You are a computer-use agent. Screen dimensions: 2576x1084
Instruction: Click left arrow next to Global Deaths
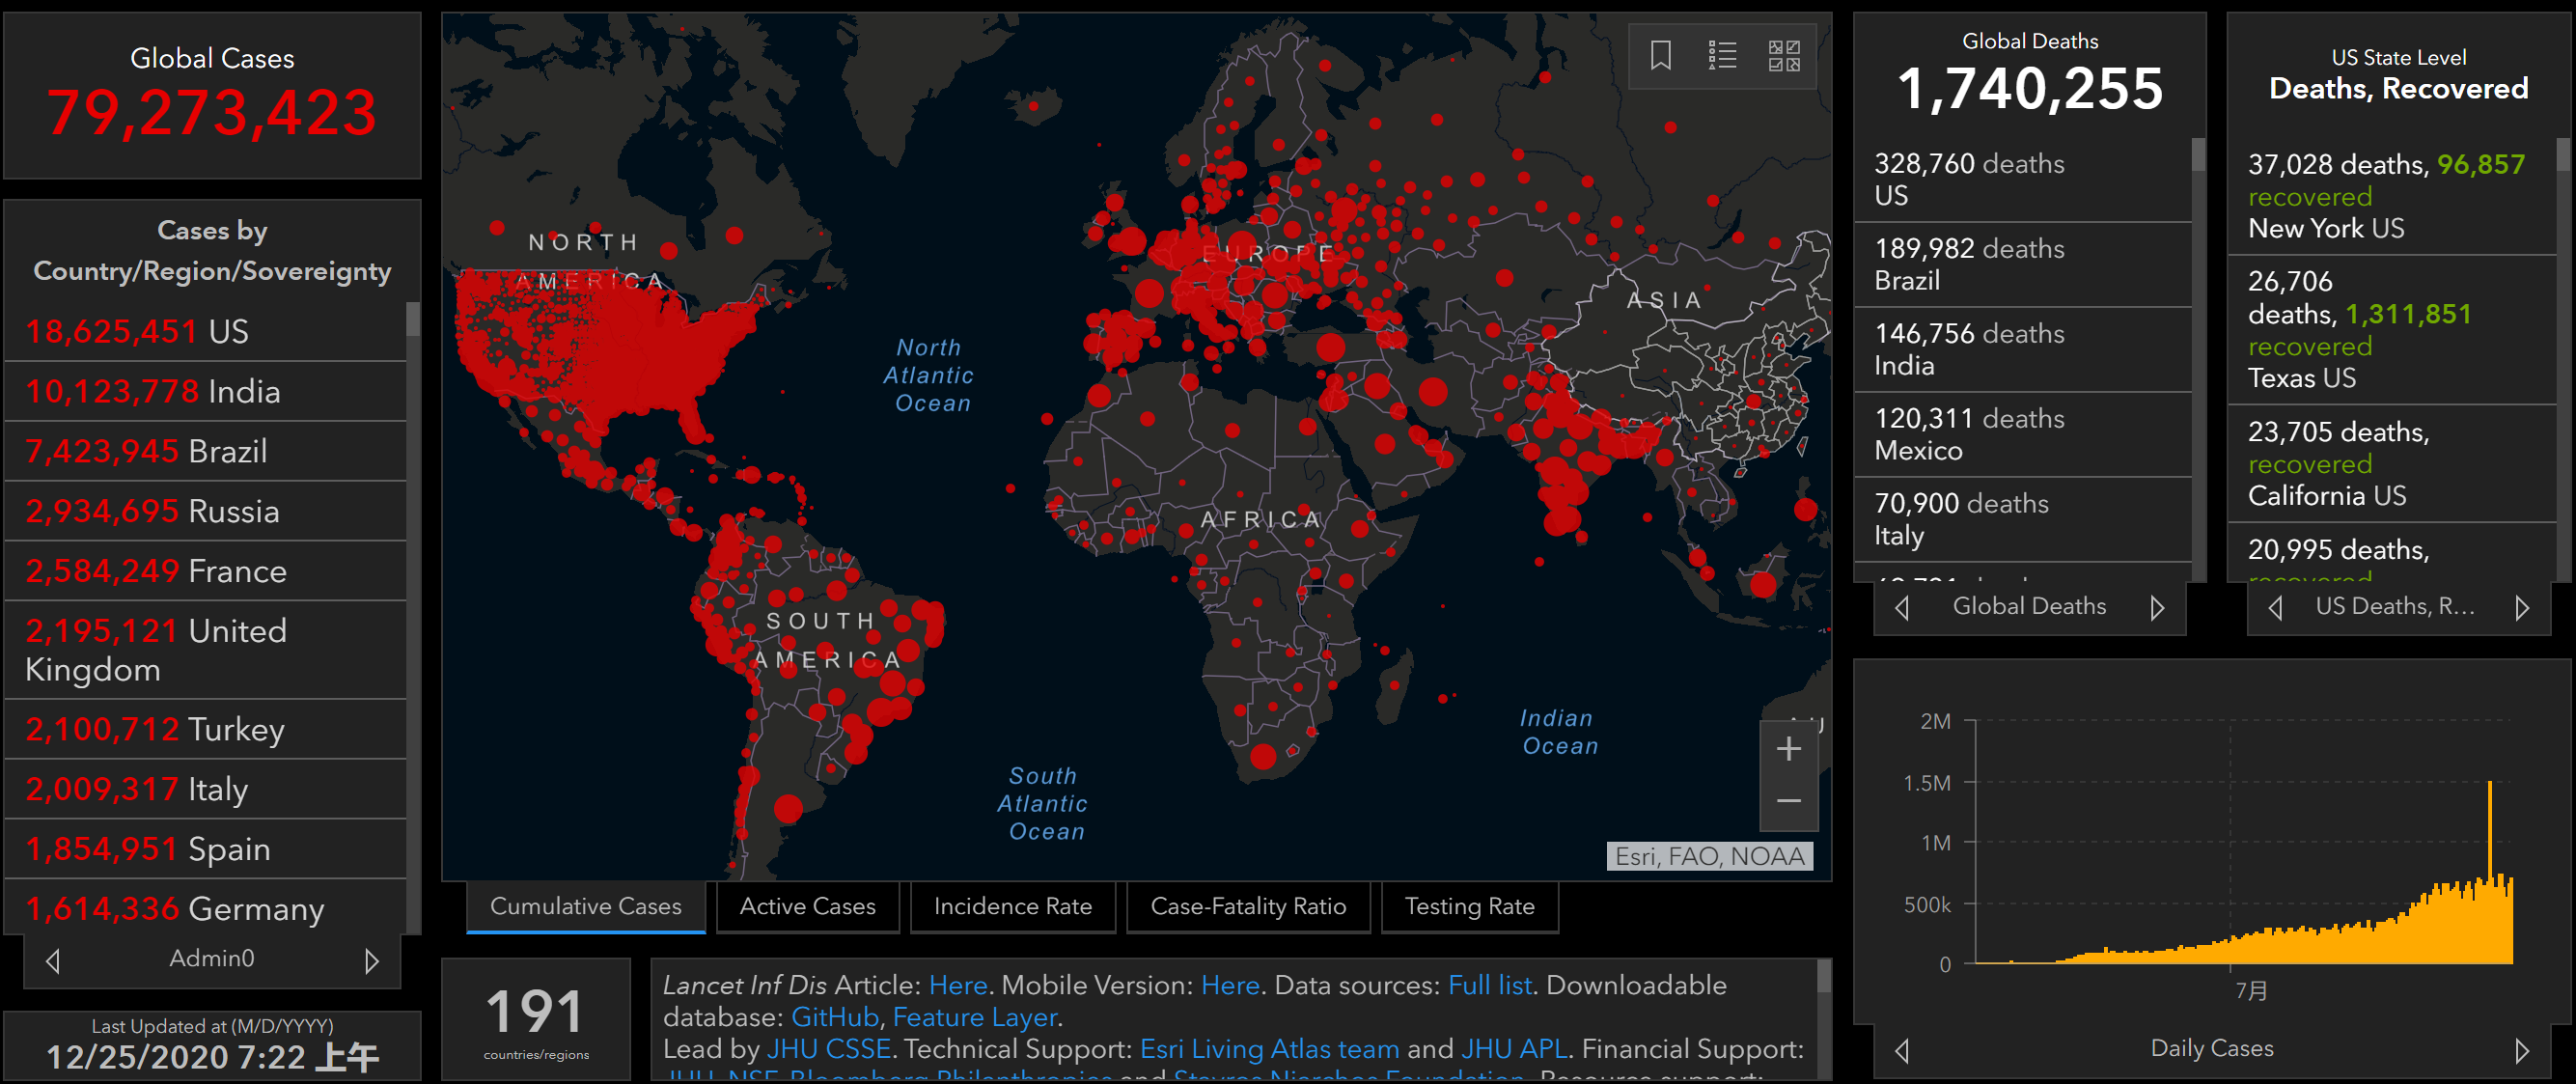1902,607
